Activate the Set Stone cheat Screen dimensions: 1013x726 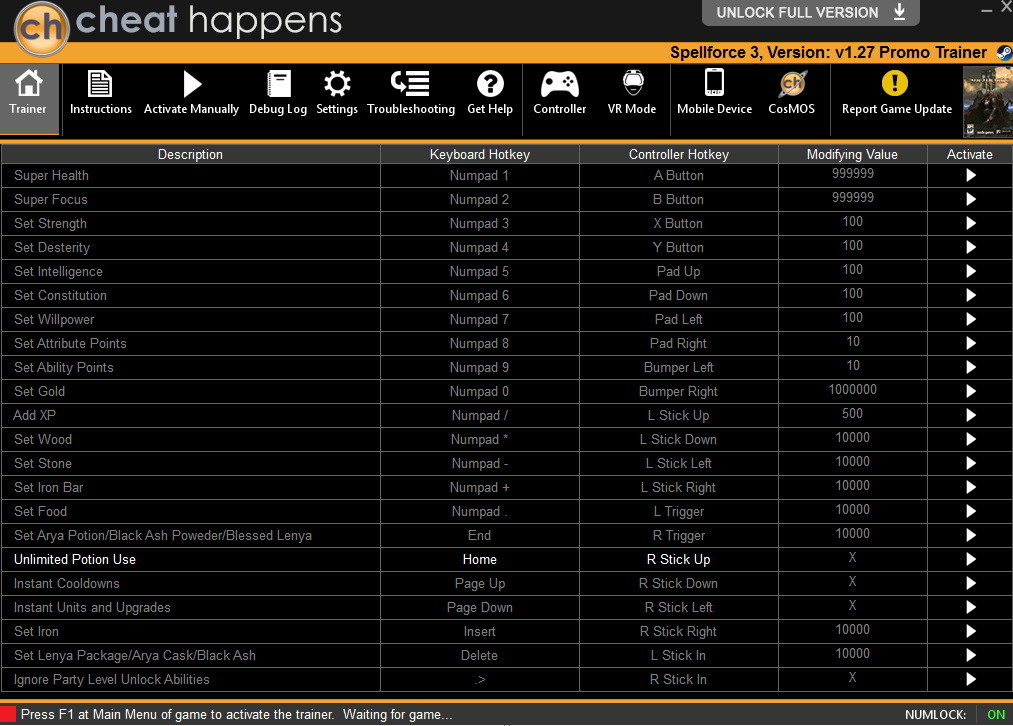click(970, 463)
